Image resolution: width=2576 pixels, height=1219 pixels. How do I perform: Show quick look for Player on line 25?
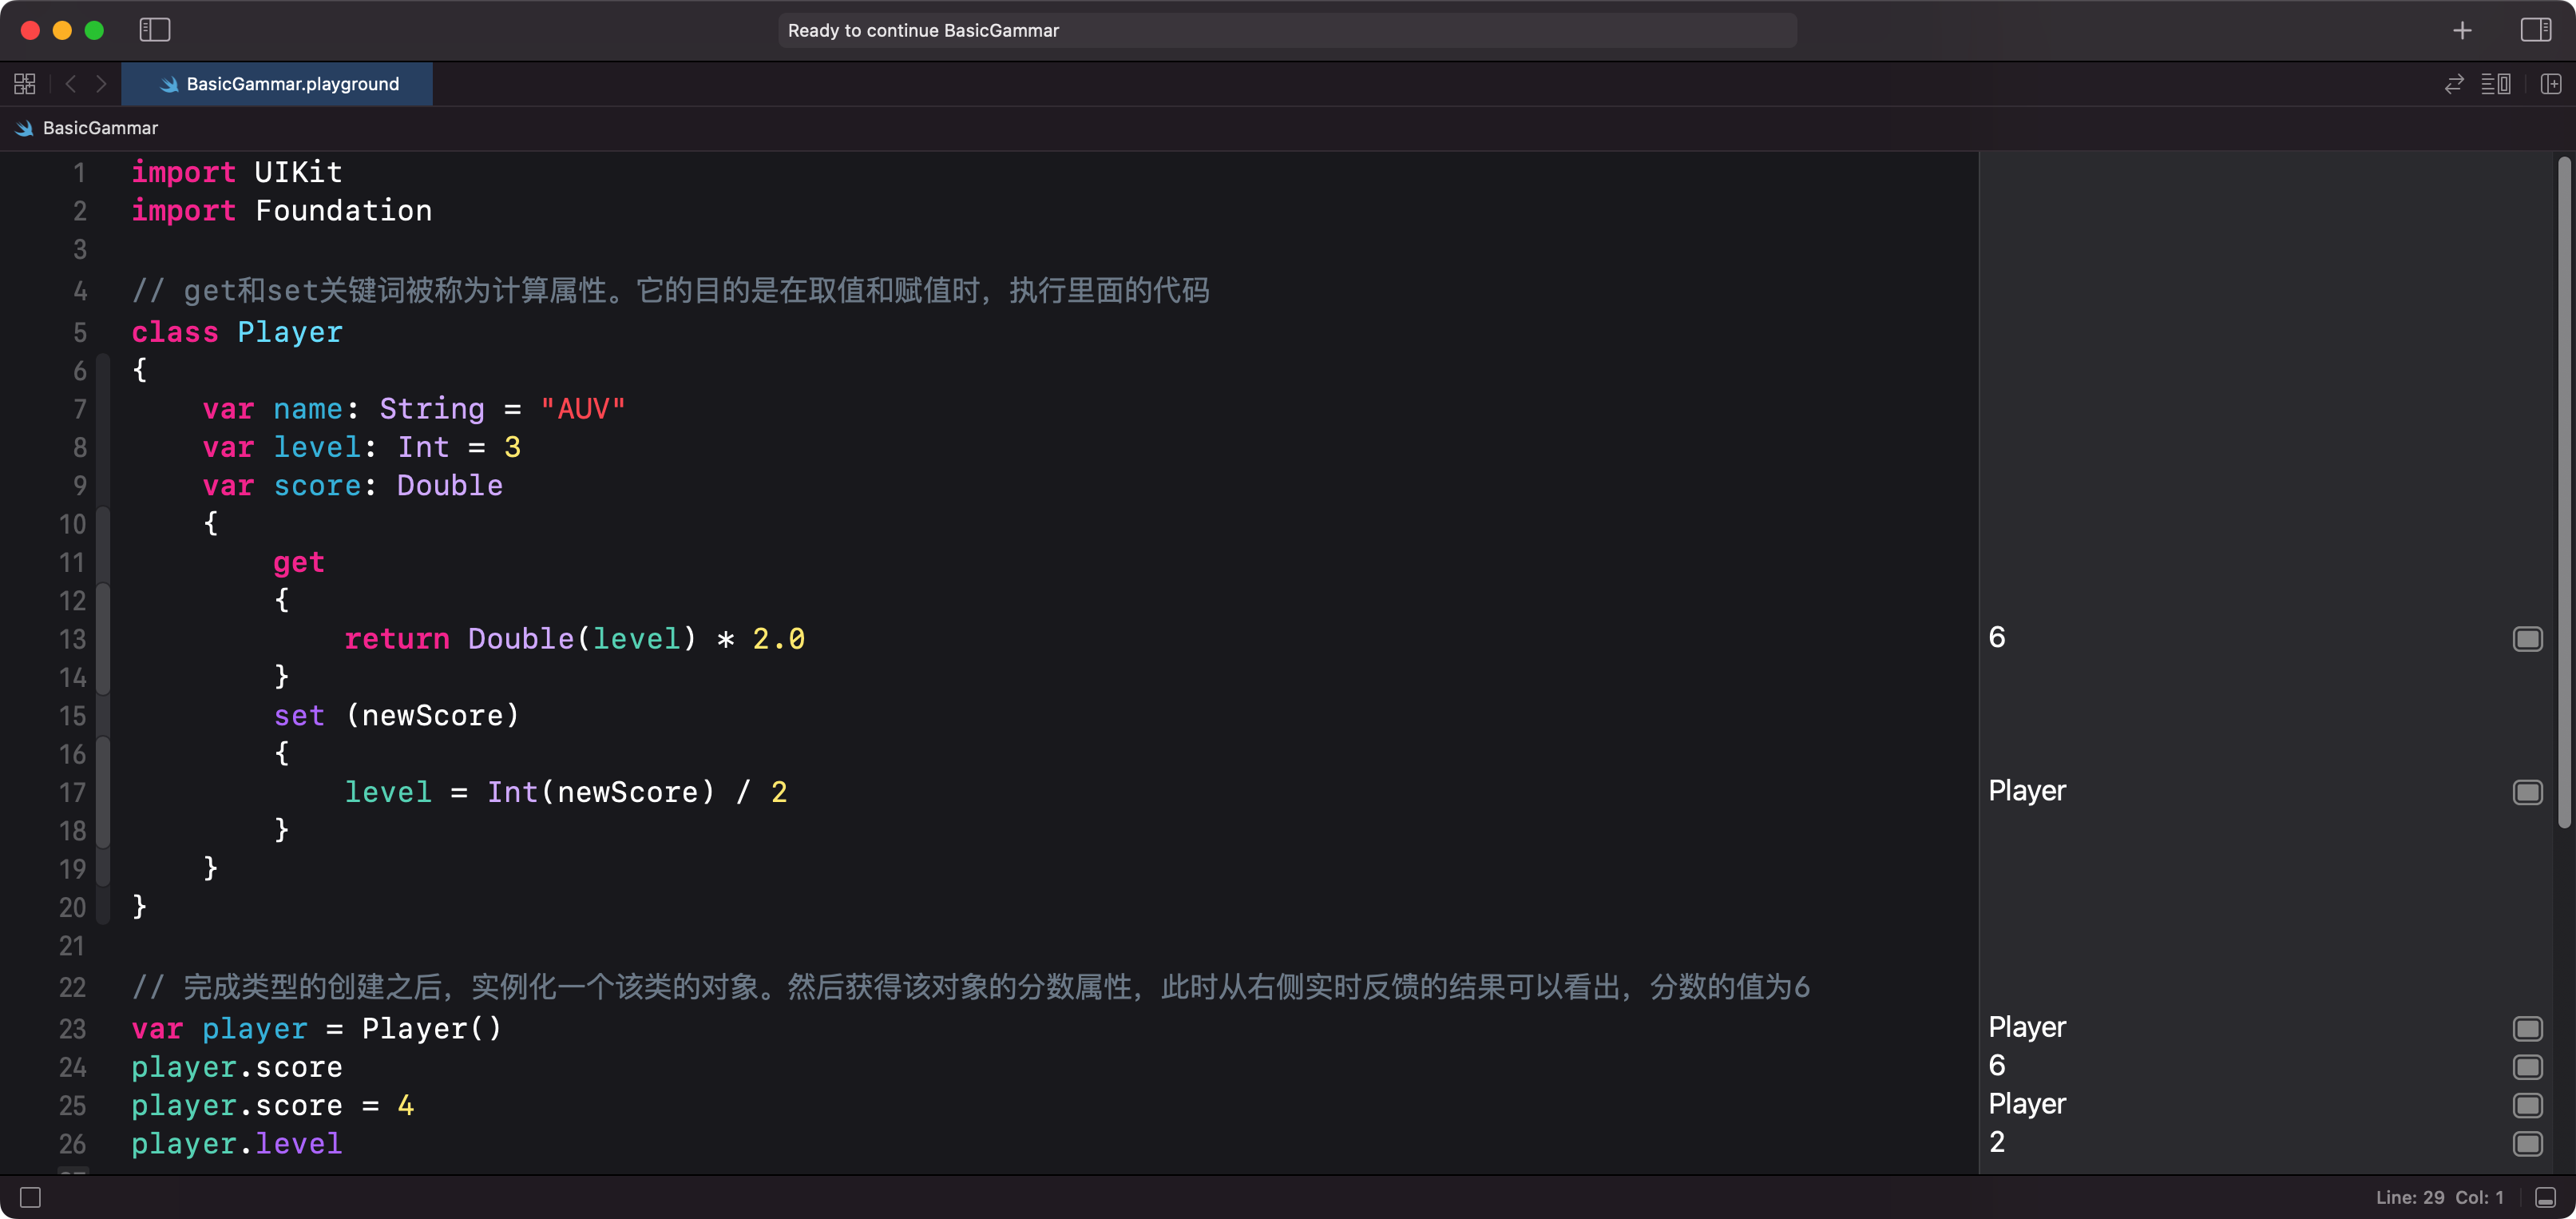[x=2528, y=1105]
